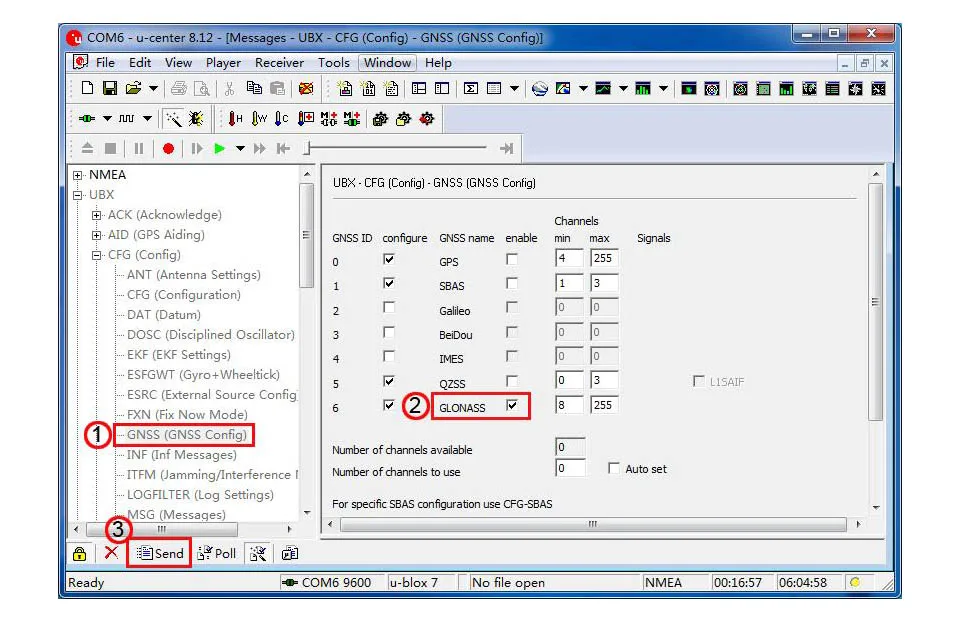Click the Eject playback button

pos(88,148)
